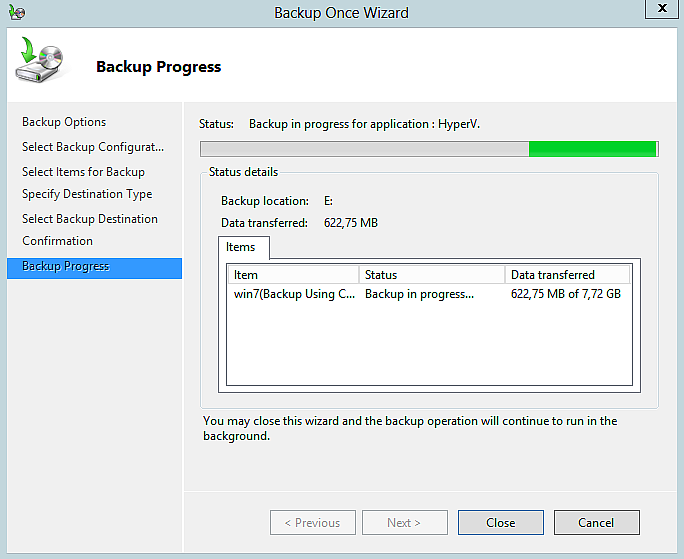Click the 'You may close this wizard' note
This screenshot has width=684, height=559.
point(410,429)
